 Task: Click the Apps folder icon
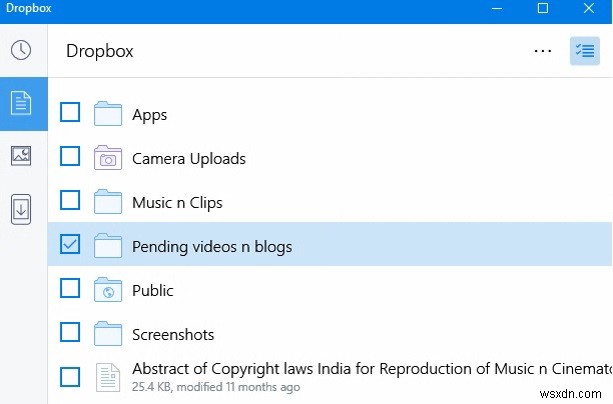(x=107, y=114)
